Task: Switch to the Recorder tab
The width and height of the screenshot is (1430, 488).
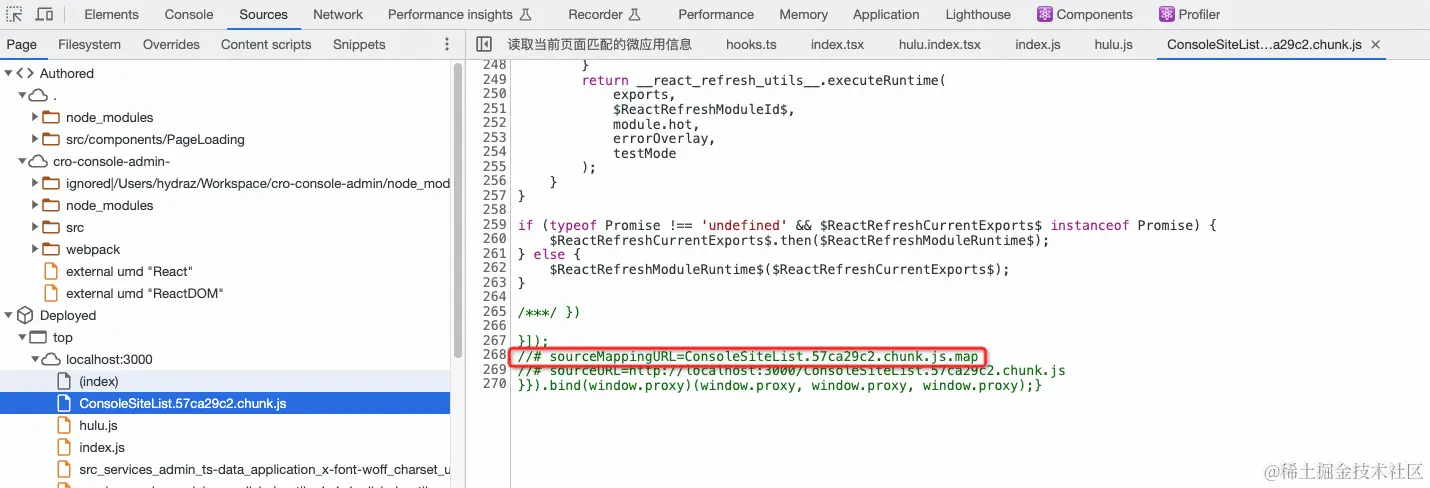Action: [x=604, y=14]
